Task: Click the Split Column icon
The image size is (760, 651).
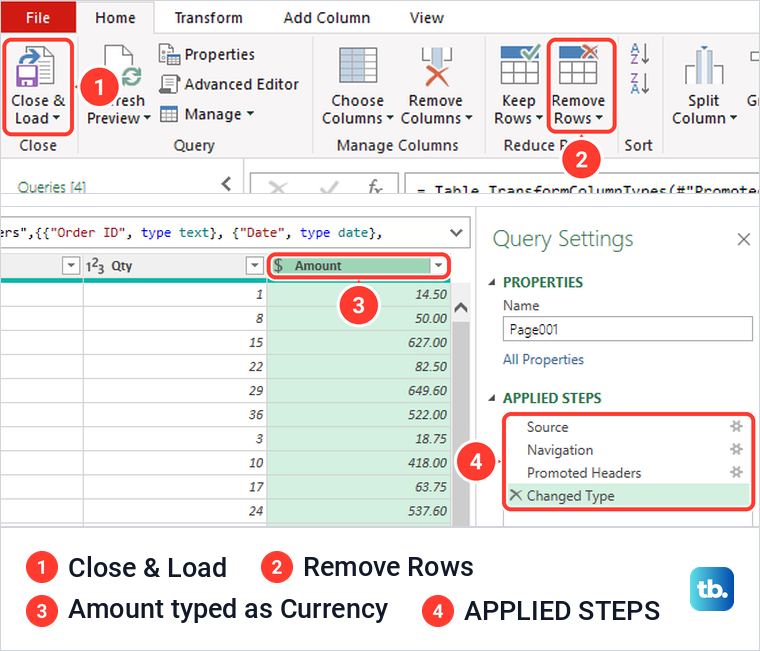Action: click(704, 65)
